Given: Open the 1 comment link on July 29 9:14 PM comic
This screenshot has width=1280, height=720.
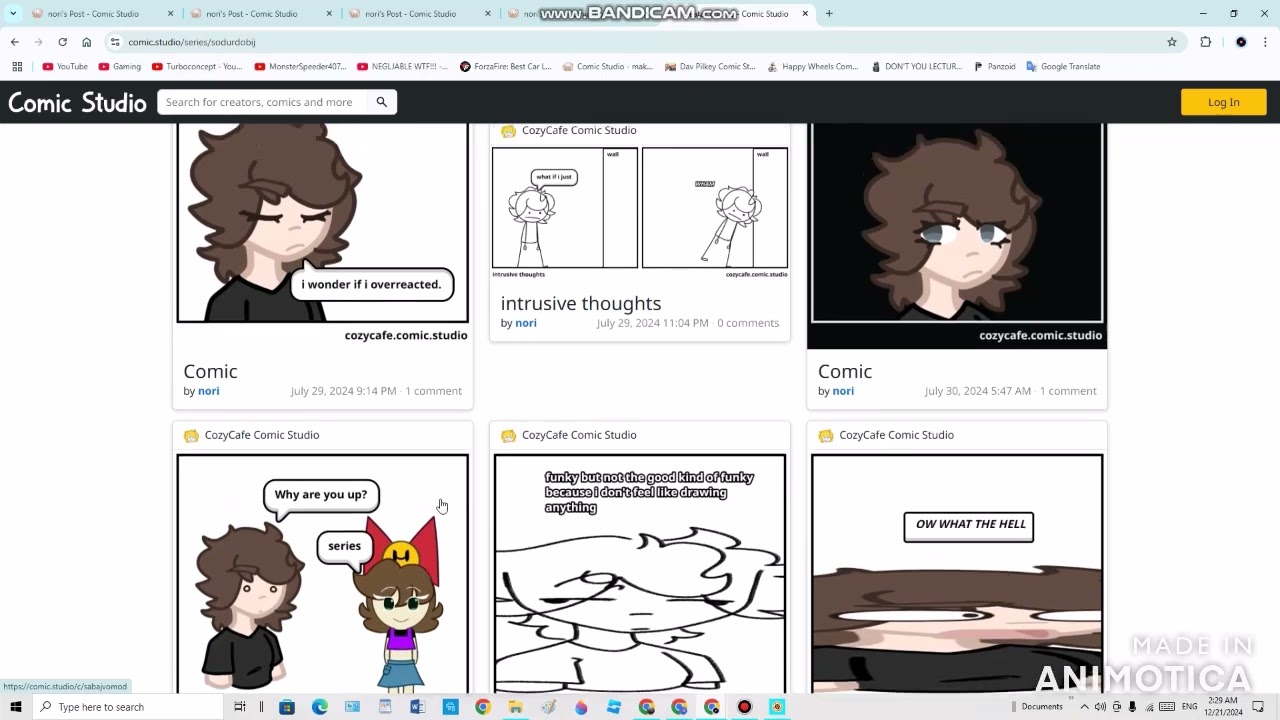Looking at the screenshot, I should pos(433,391).
